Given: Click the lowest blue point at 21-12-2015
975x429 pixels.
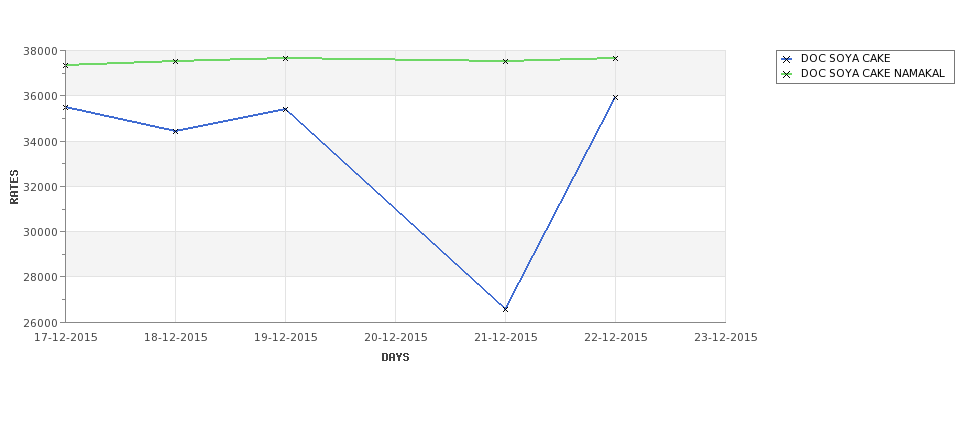Looking at the screenshot, I should [x=506, y=309].
